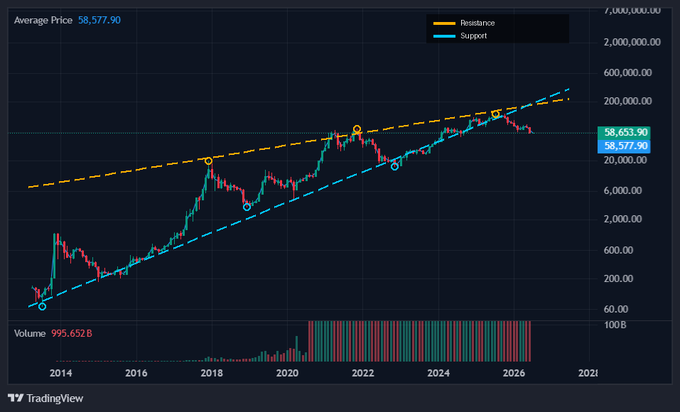
Task: Click the green 58,653.90 price label
Action: [624, 132]
